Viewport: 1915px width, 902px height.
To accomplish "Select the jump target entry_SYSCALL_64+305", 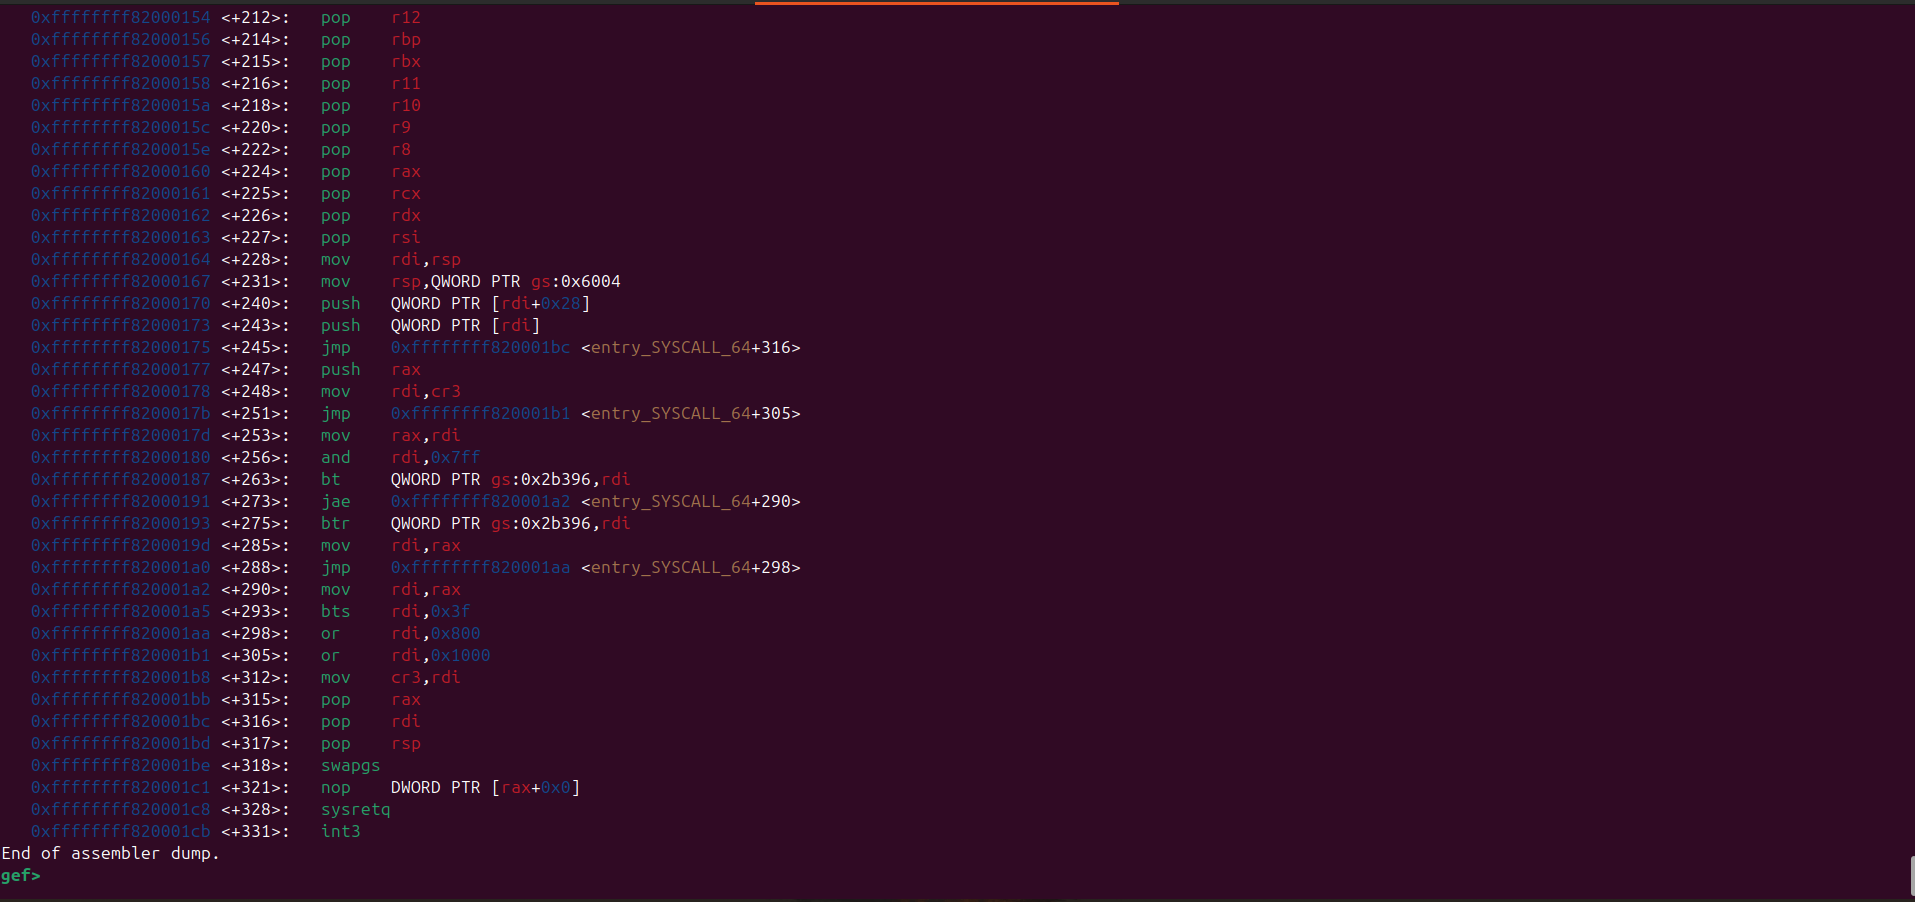I will [692, 413].
